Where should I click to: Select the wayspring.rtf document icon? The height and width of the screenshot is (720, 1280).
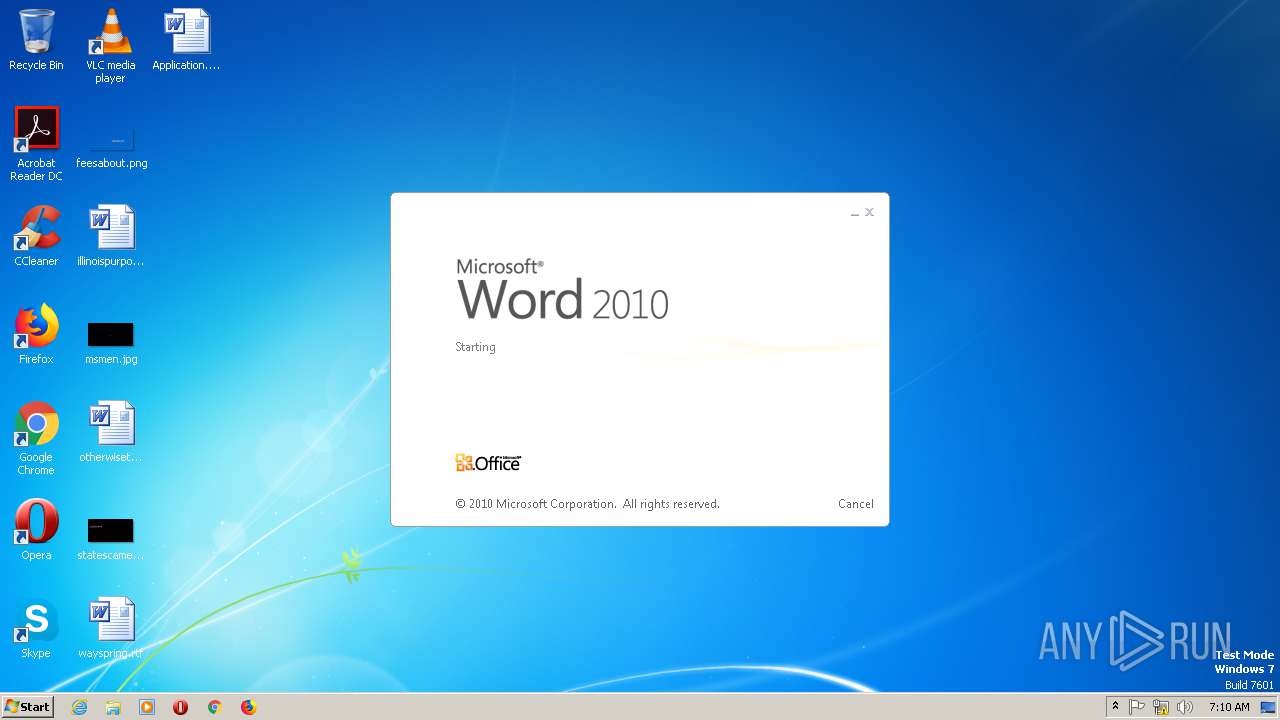point(111,628)
